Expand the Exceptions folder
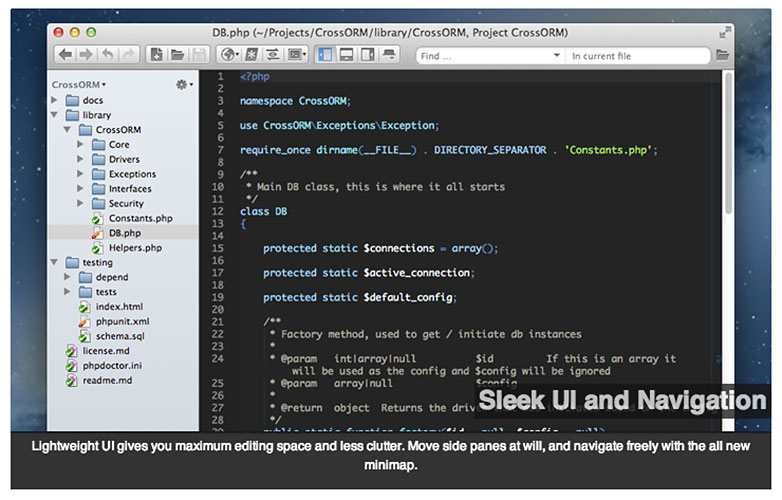782x500 pixels. pyautogui.click(x=80, y=174)
